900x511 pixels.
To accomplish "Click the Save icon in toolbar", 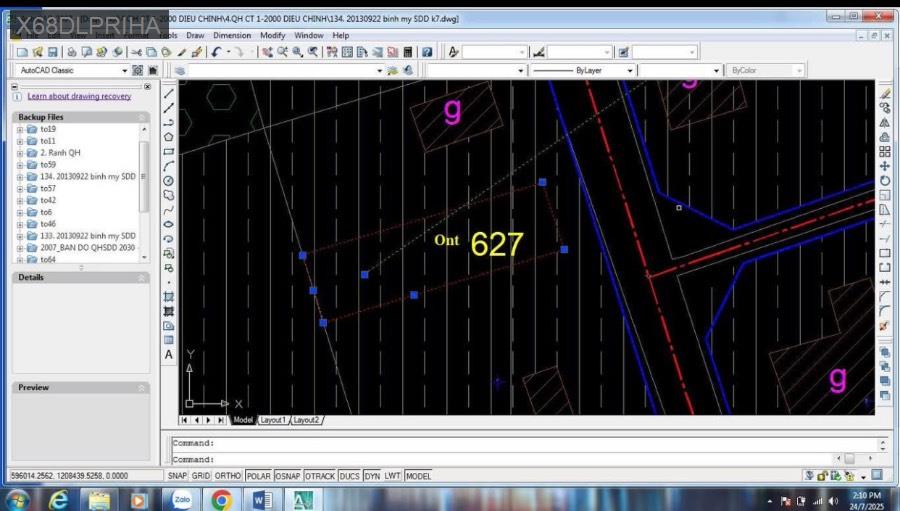I will coord(54,52).
